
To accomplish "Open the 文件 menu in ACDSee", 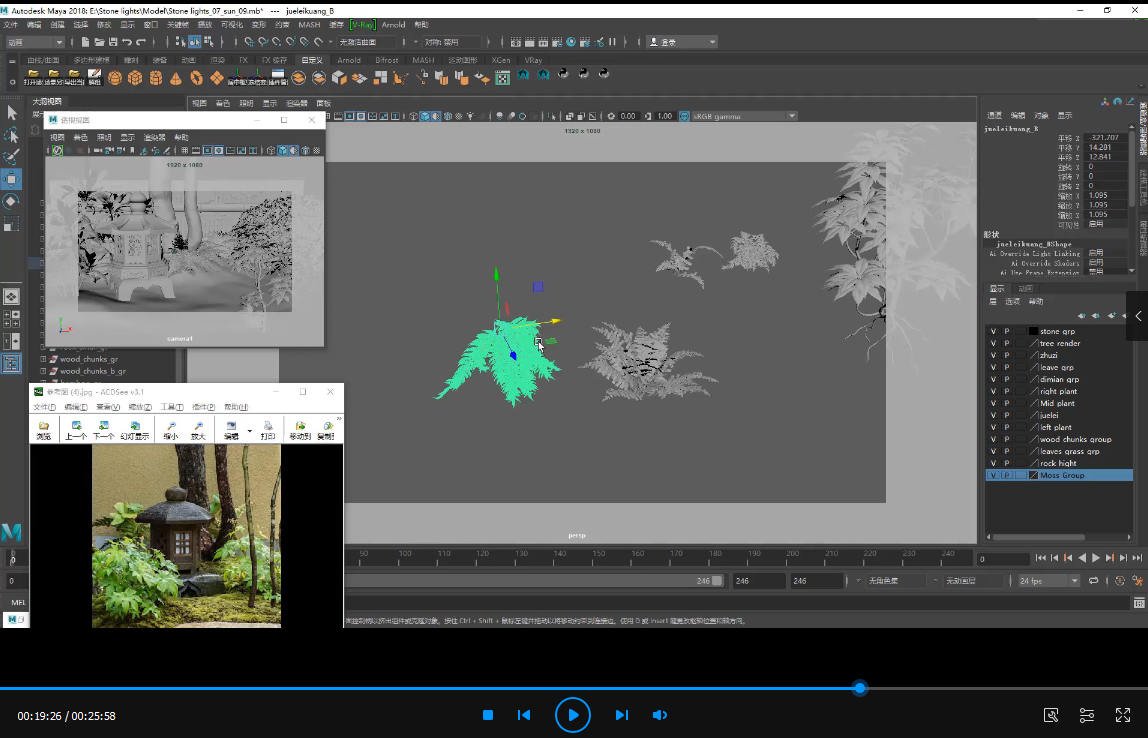I will click(43, 407).
